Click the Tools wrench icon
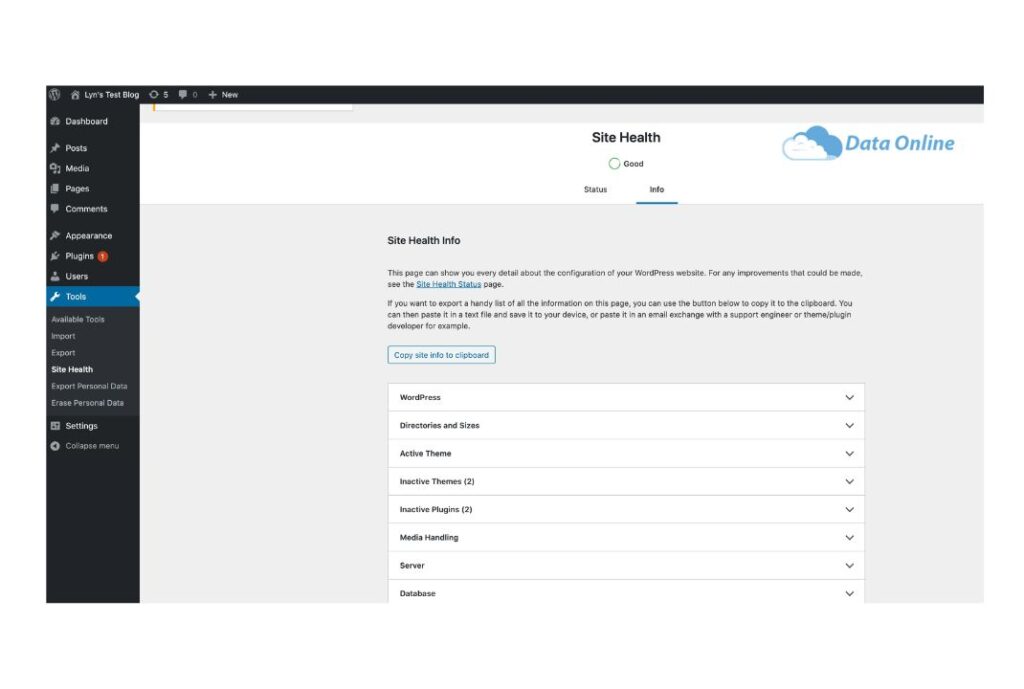This screenshot has height=689, width=1024. [x=56, y=296]
